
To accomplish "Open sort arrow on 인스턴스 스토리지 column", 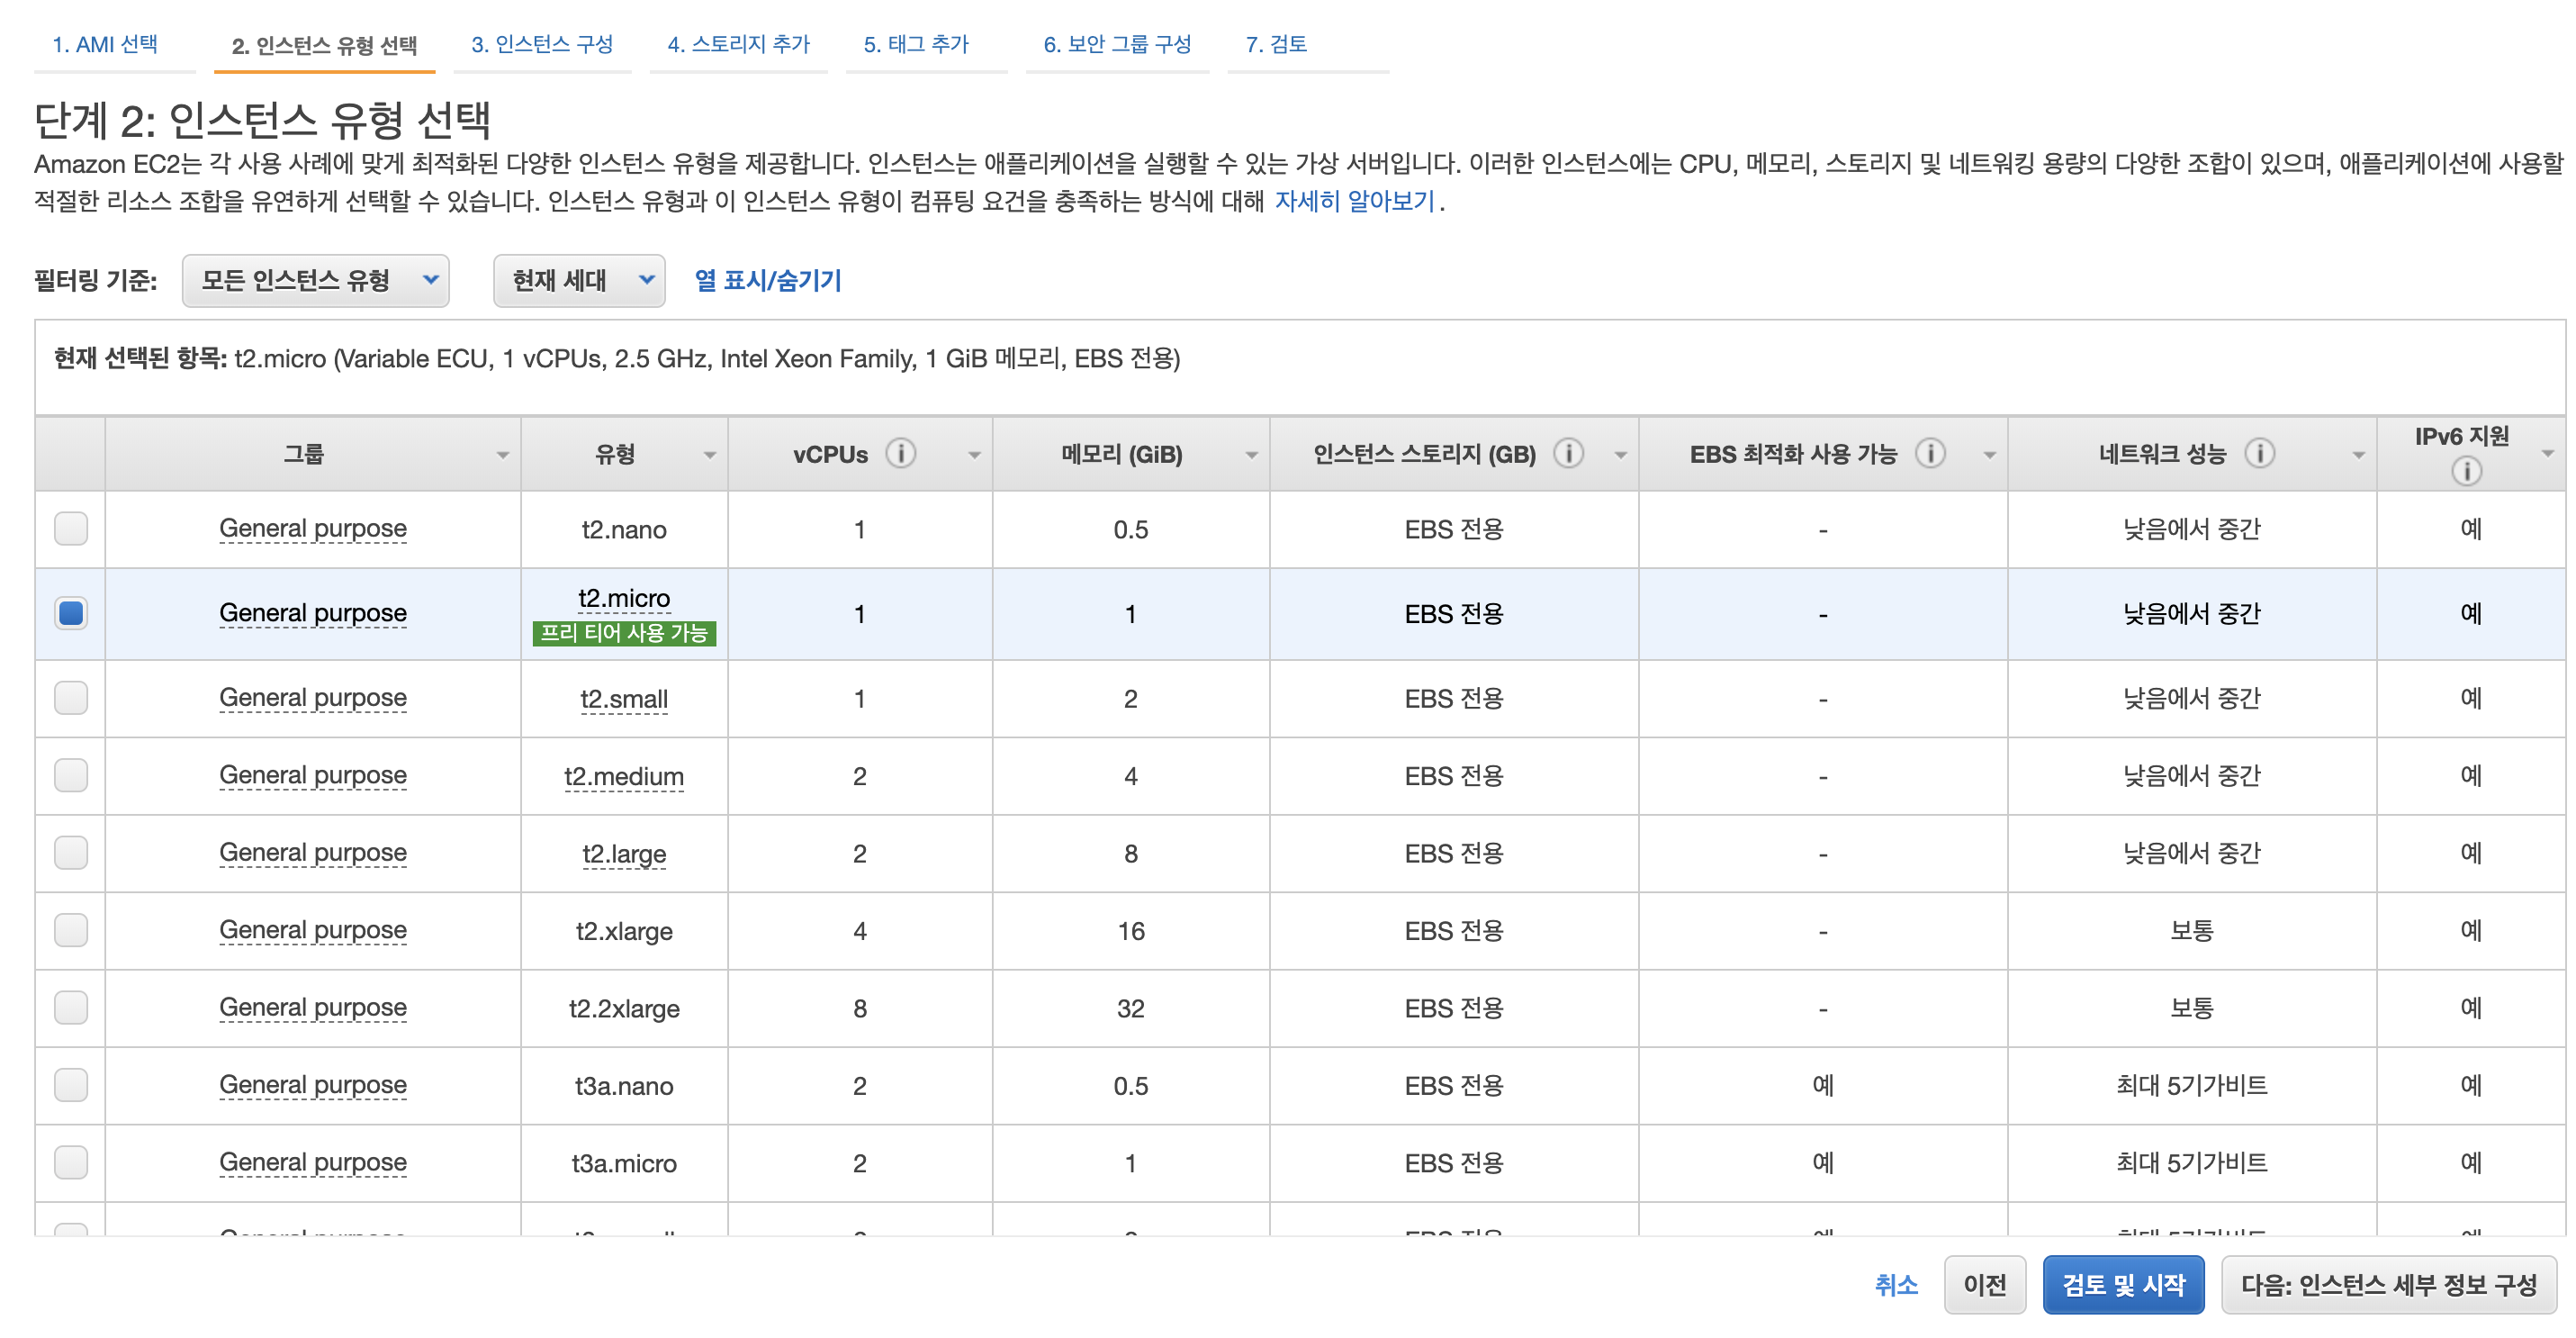I will pos(1621,456).
